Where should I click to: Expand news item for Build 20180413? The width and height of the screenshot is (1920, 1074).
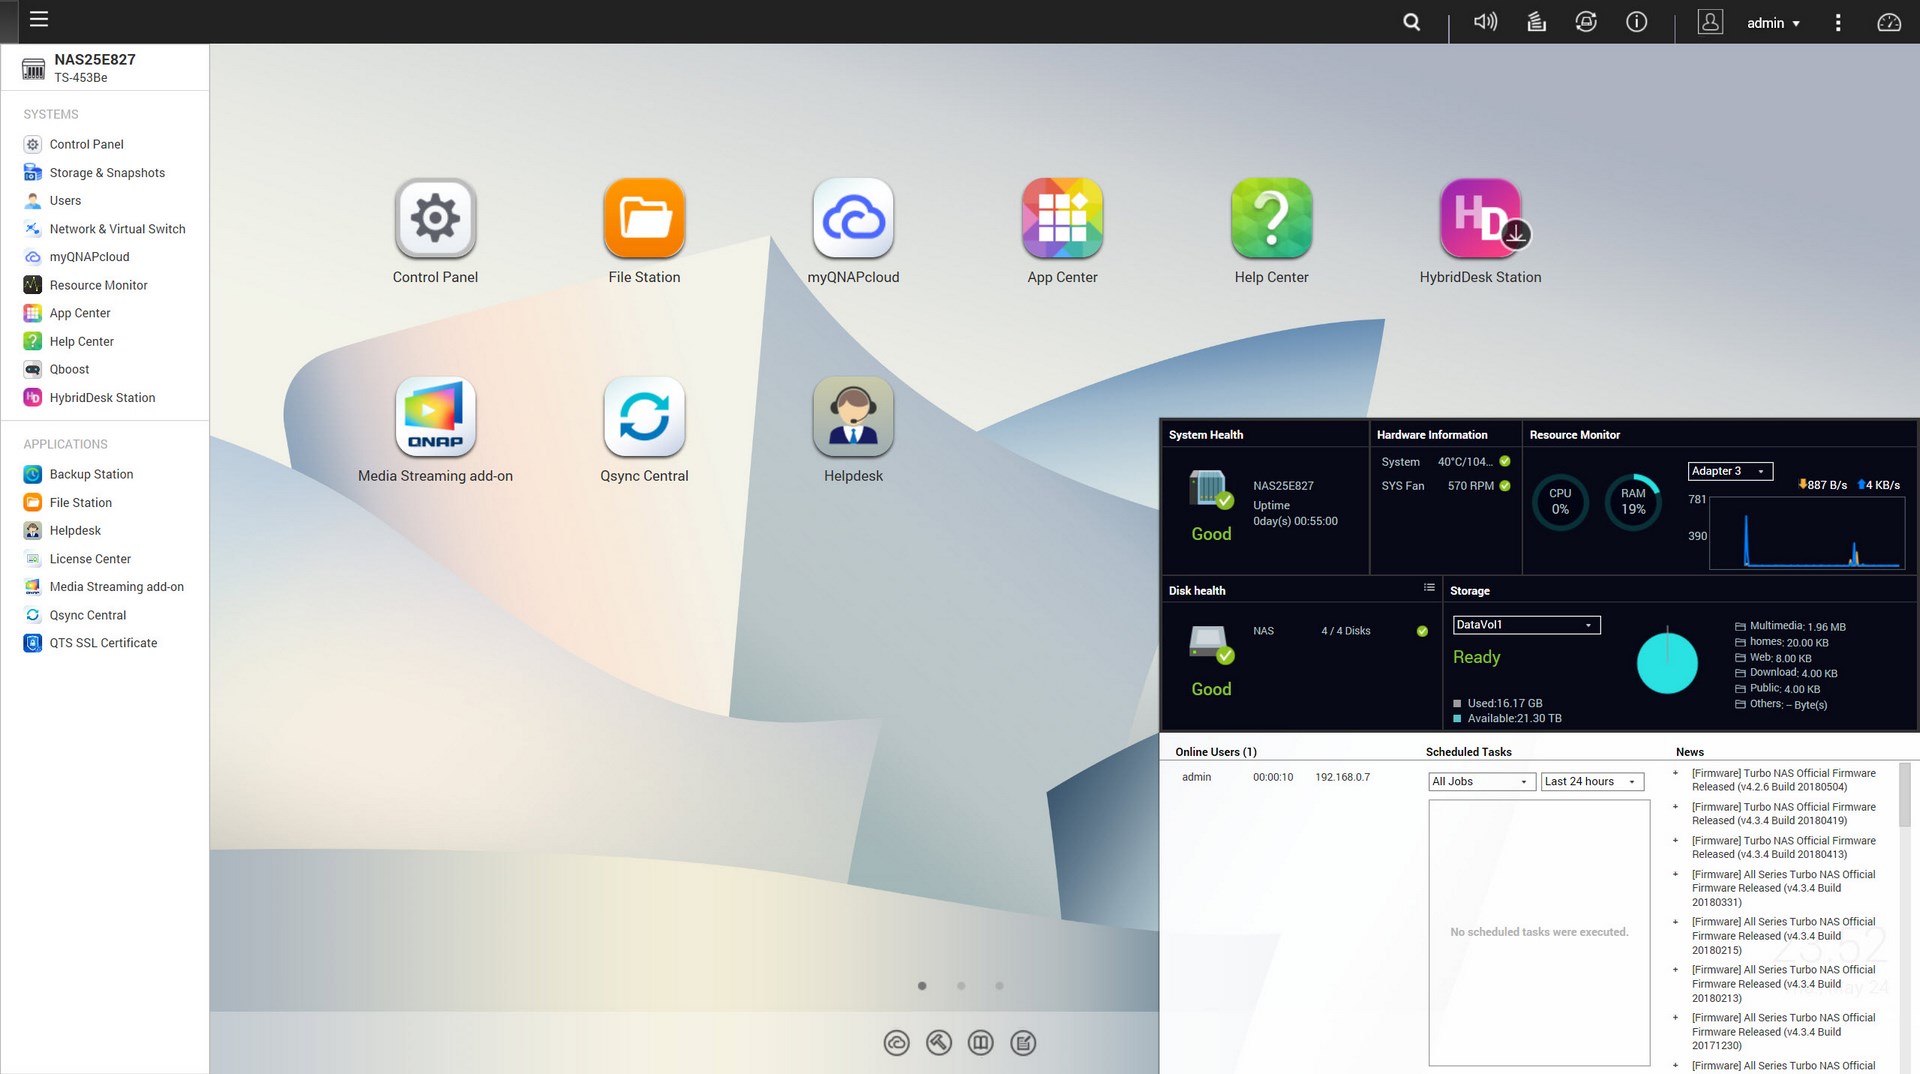tap(1675, 841)
